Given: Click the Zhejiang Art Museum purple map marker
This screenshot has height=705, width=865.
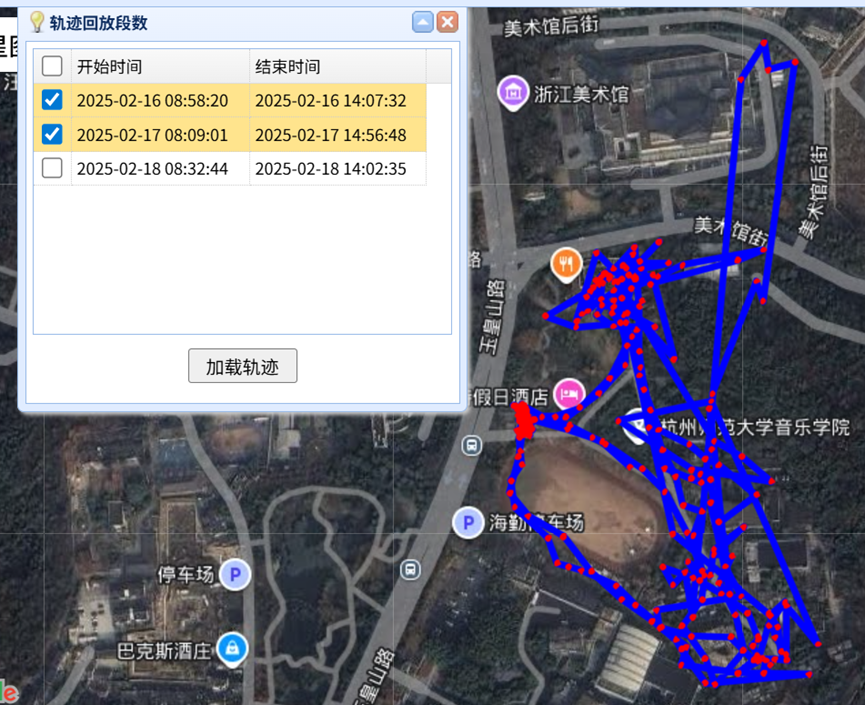Looking at the screenshot, I should point(513,92).
